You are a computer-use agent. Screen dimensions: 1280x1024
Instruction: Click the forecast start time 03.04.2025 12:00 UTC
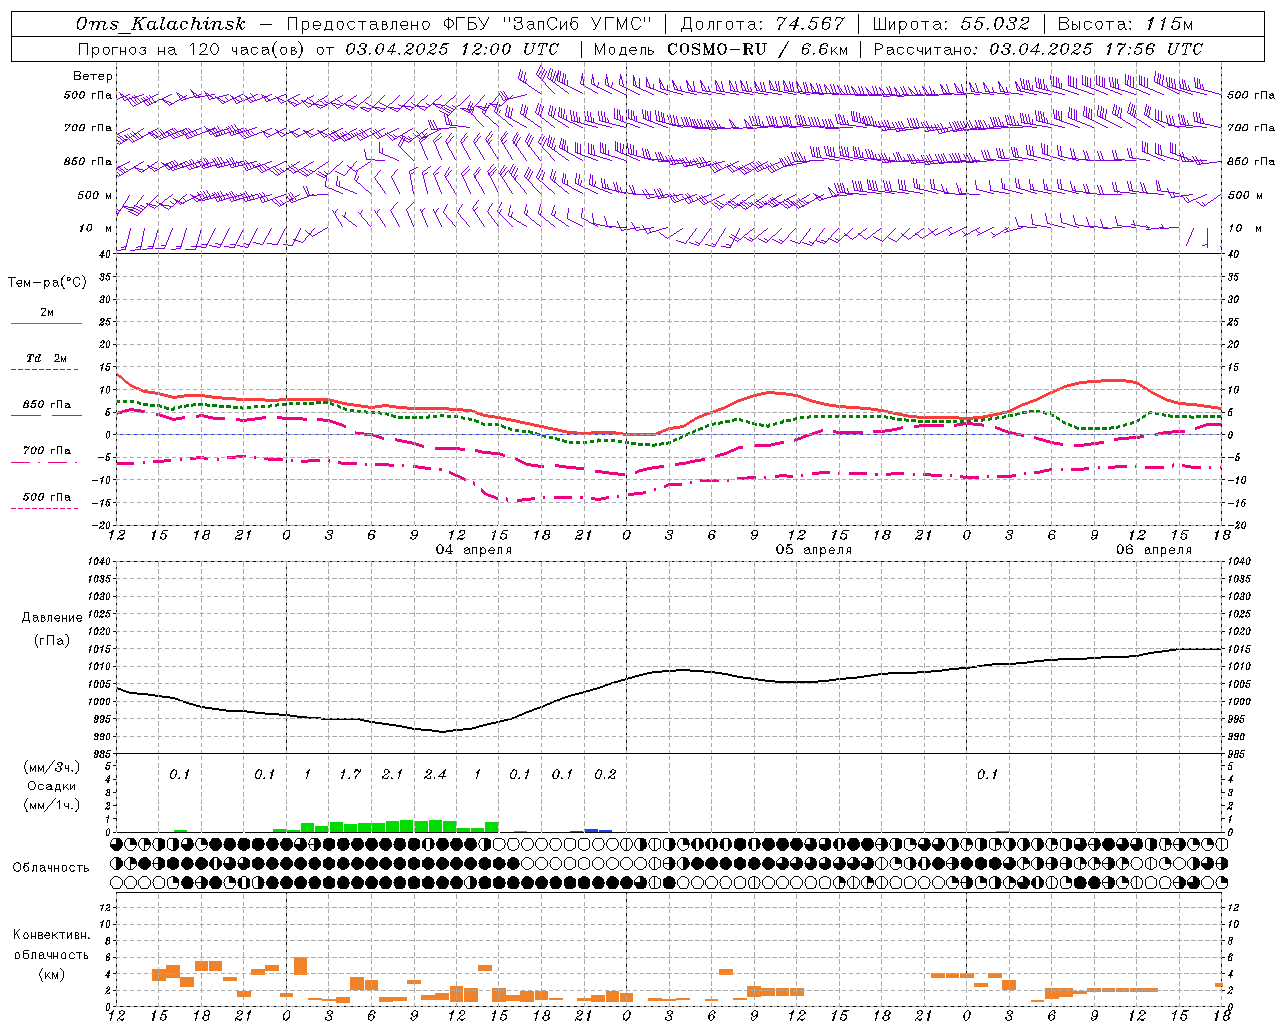pos(452,49)
